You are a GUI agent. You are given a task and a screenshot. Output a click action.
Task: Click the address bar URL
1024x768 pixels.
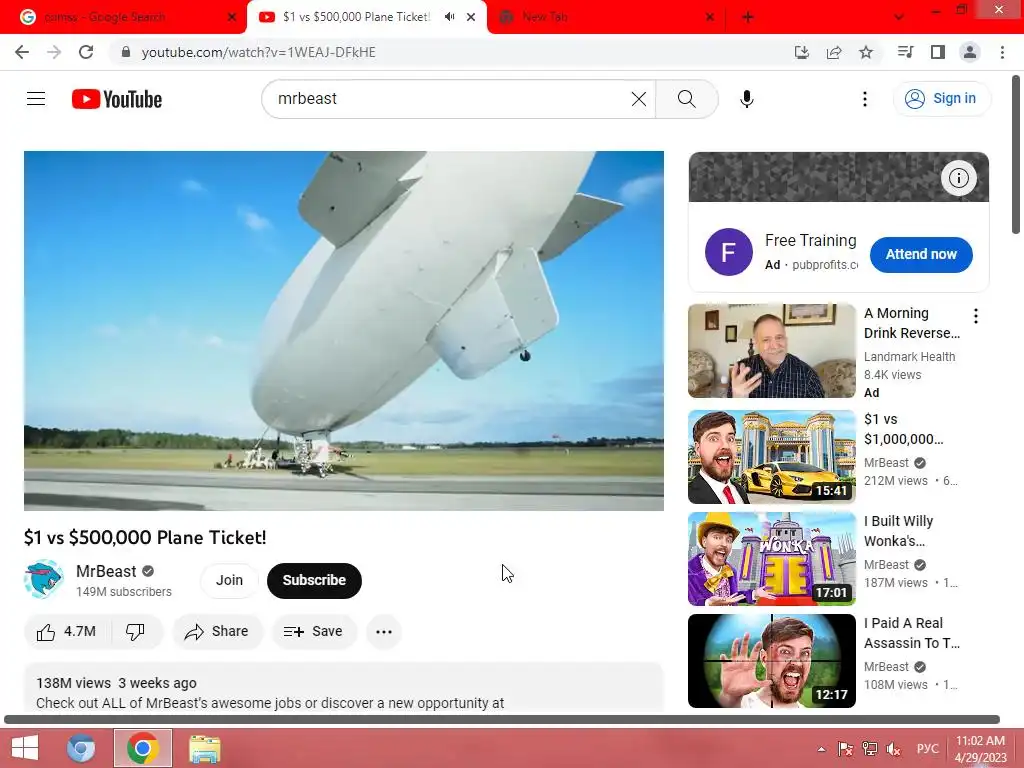coord(258,52)
